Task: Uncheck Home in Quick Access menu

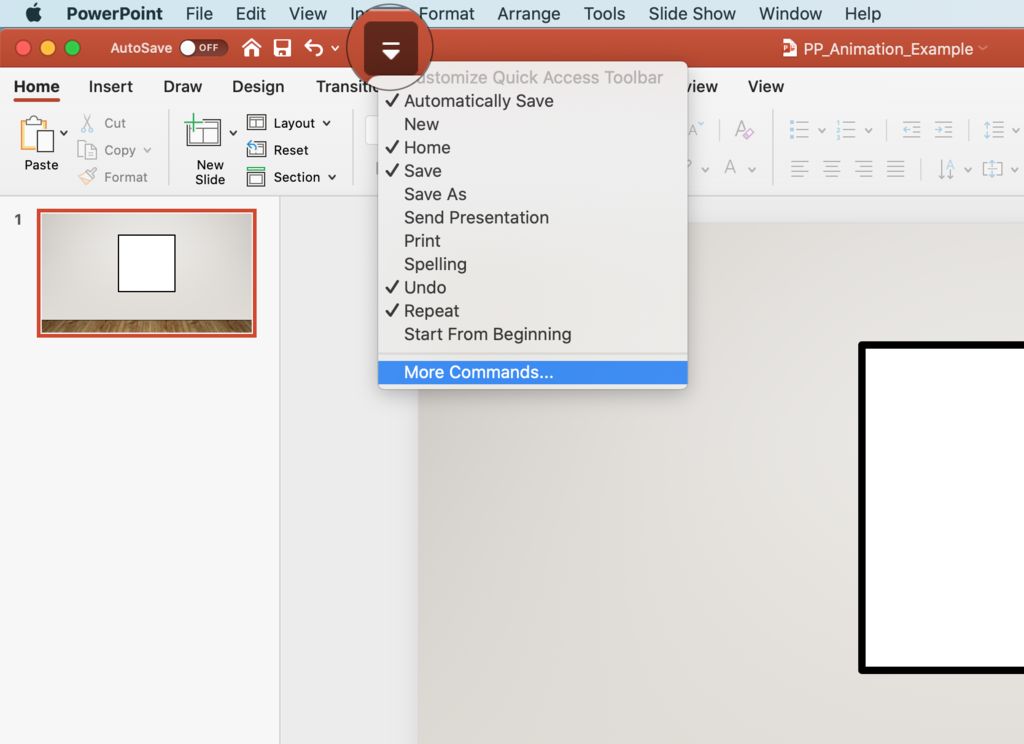Action: pyautogui.click(x=532, y=148)
